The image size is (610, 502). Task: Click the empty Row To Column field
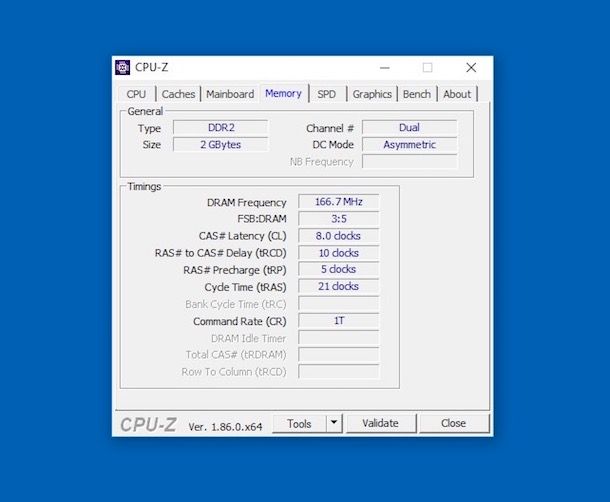pos(339,372)
